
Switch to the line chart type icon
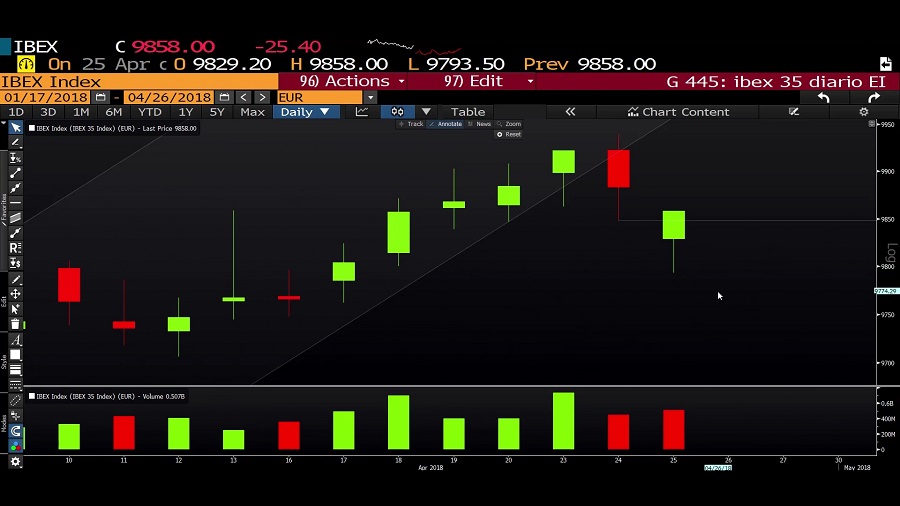click(x=362, y=112)
